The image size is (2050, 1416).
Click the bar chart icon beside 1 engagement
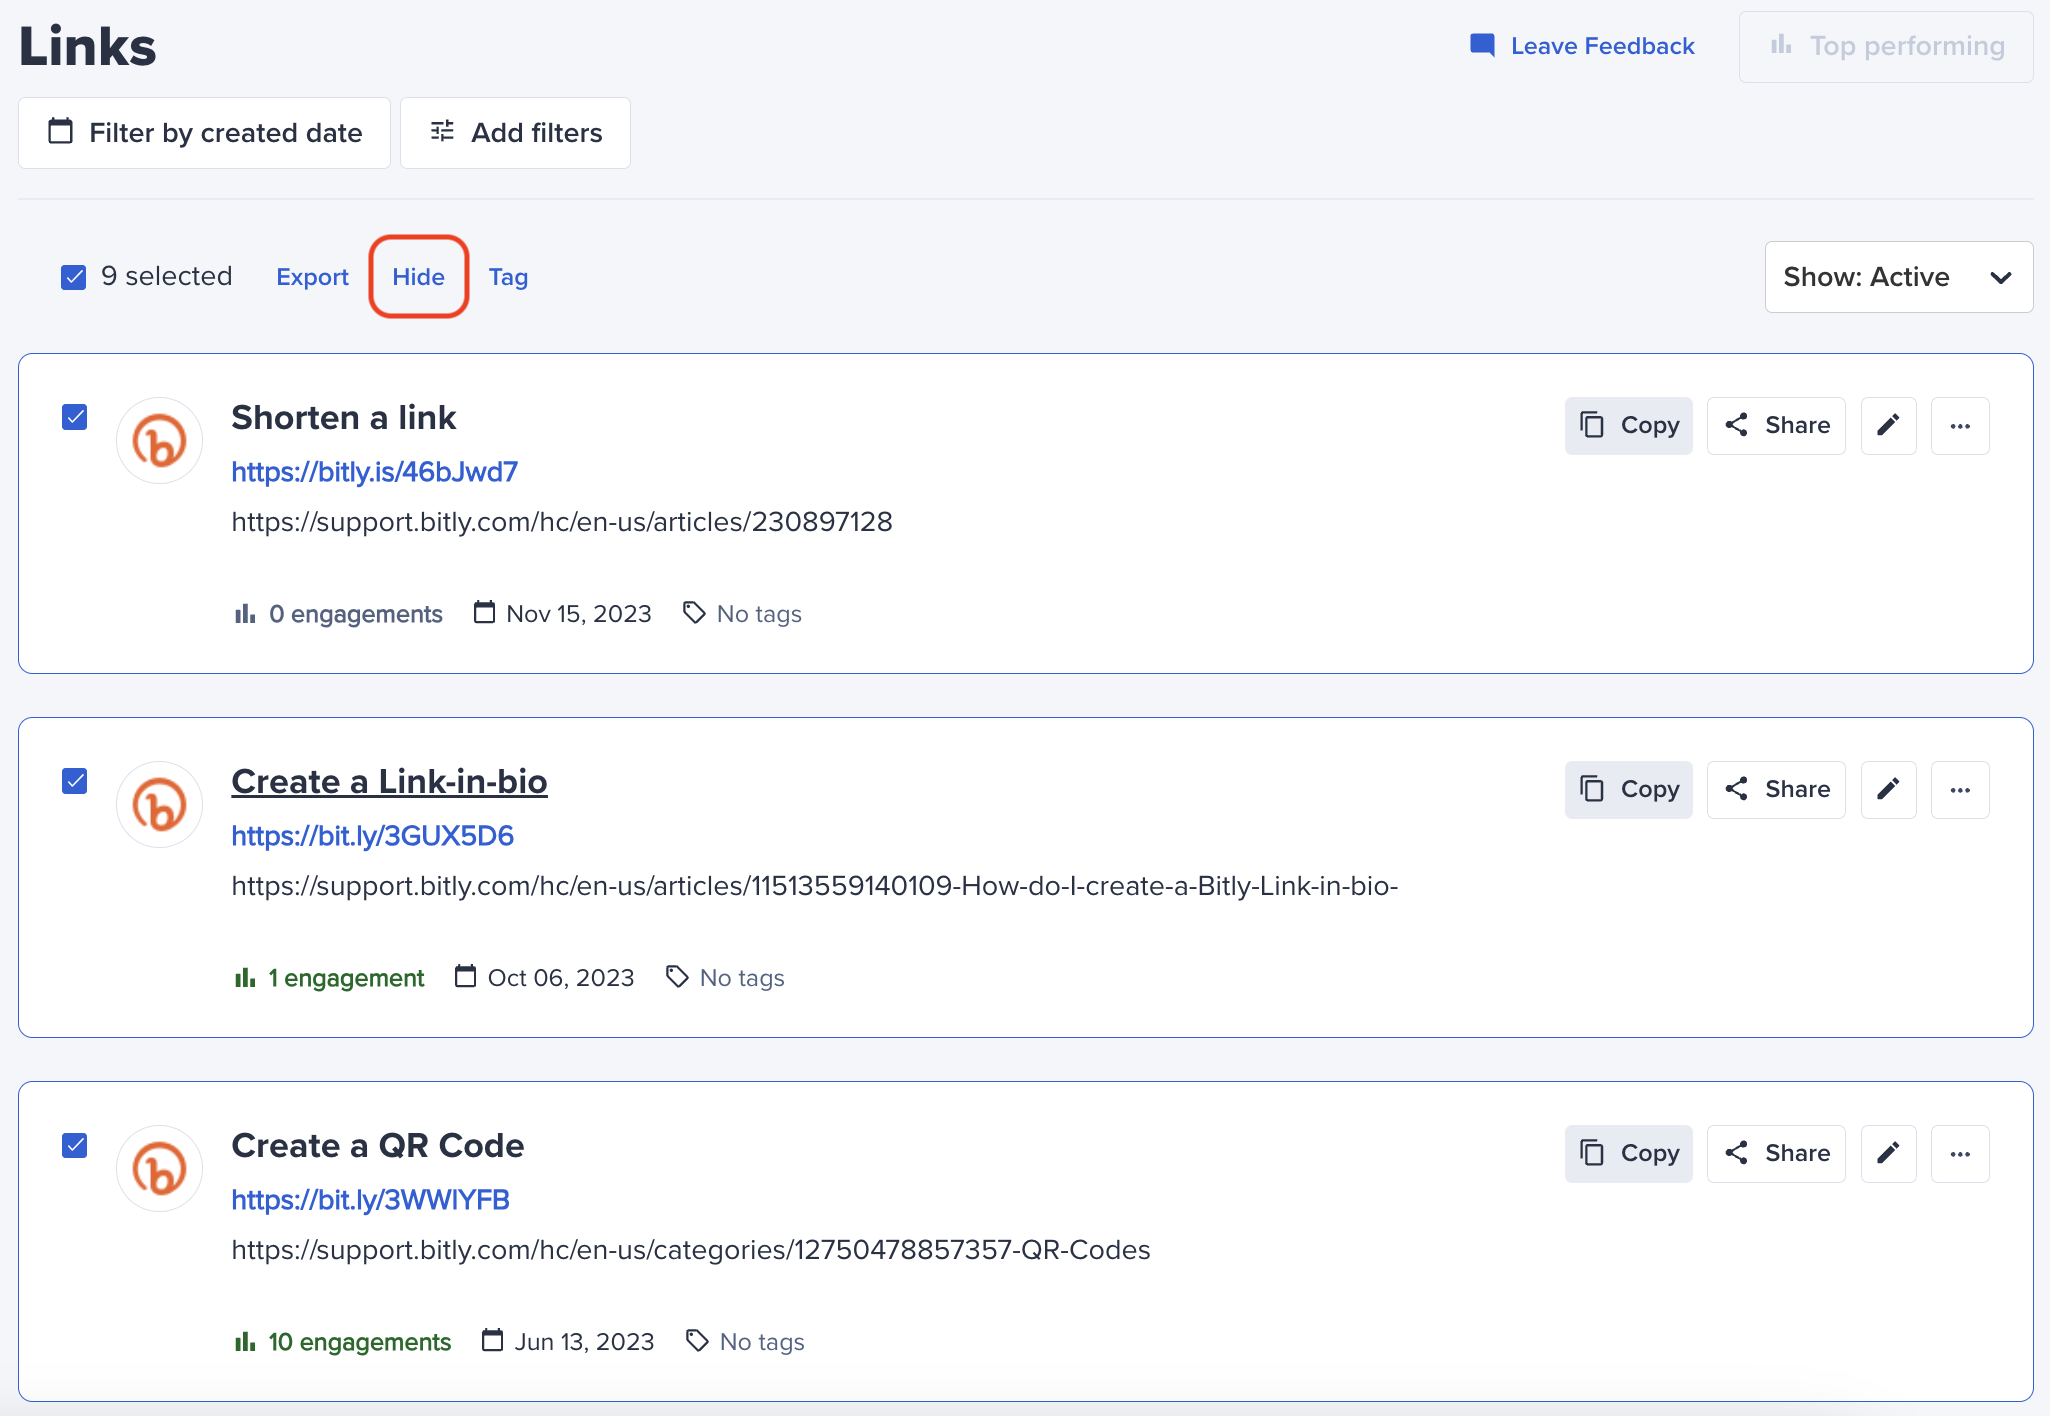tap(245, 977)
